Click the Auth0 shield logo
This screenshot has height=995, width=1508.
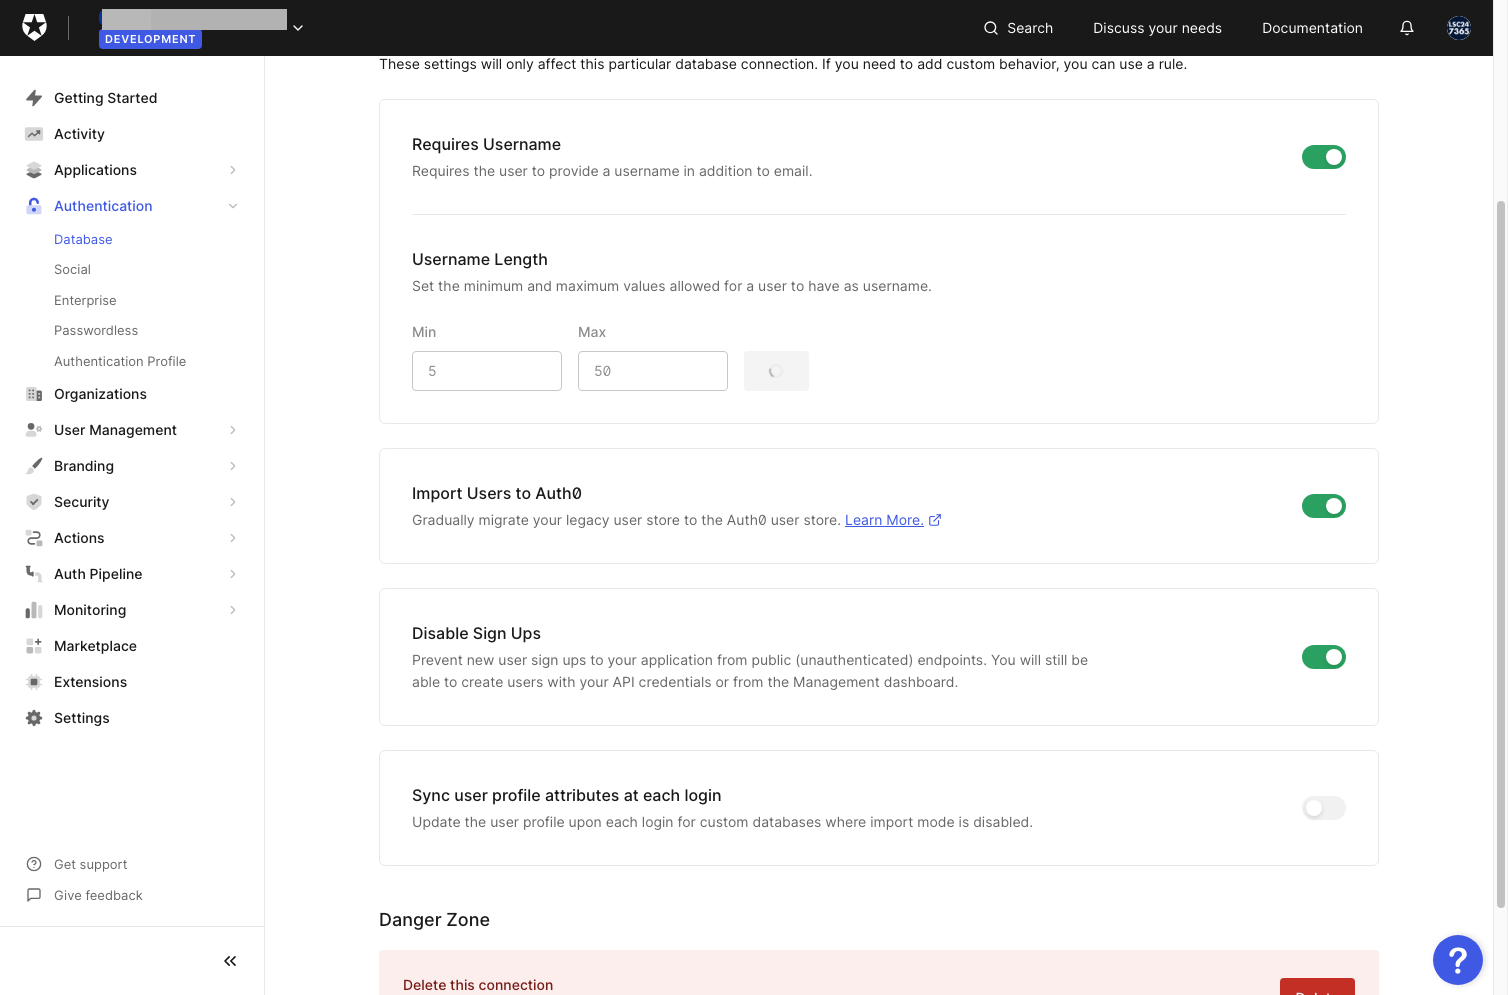[35, 28]
